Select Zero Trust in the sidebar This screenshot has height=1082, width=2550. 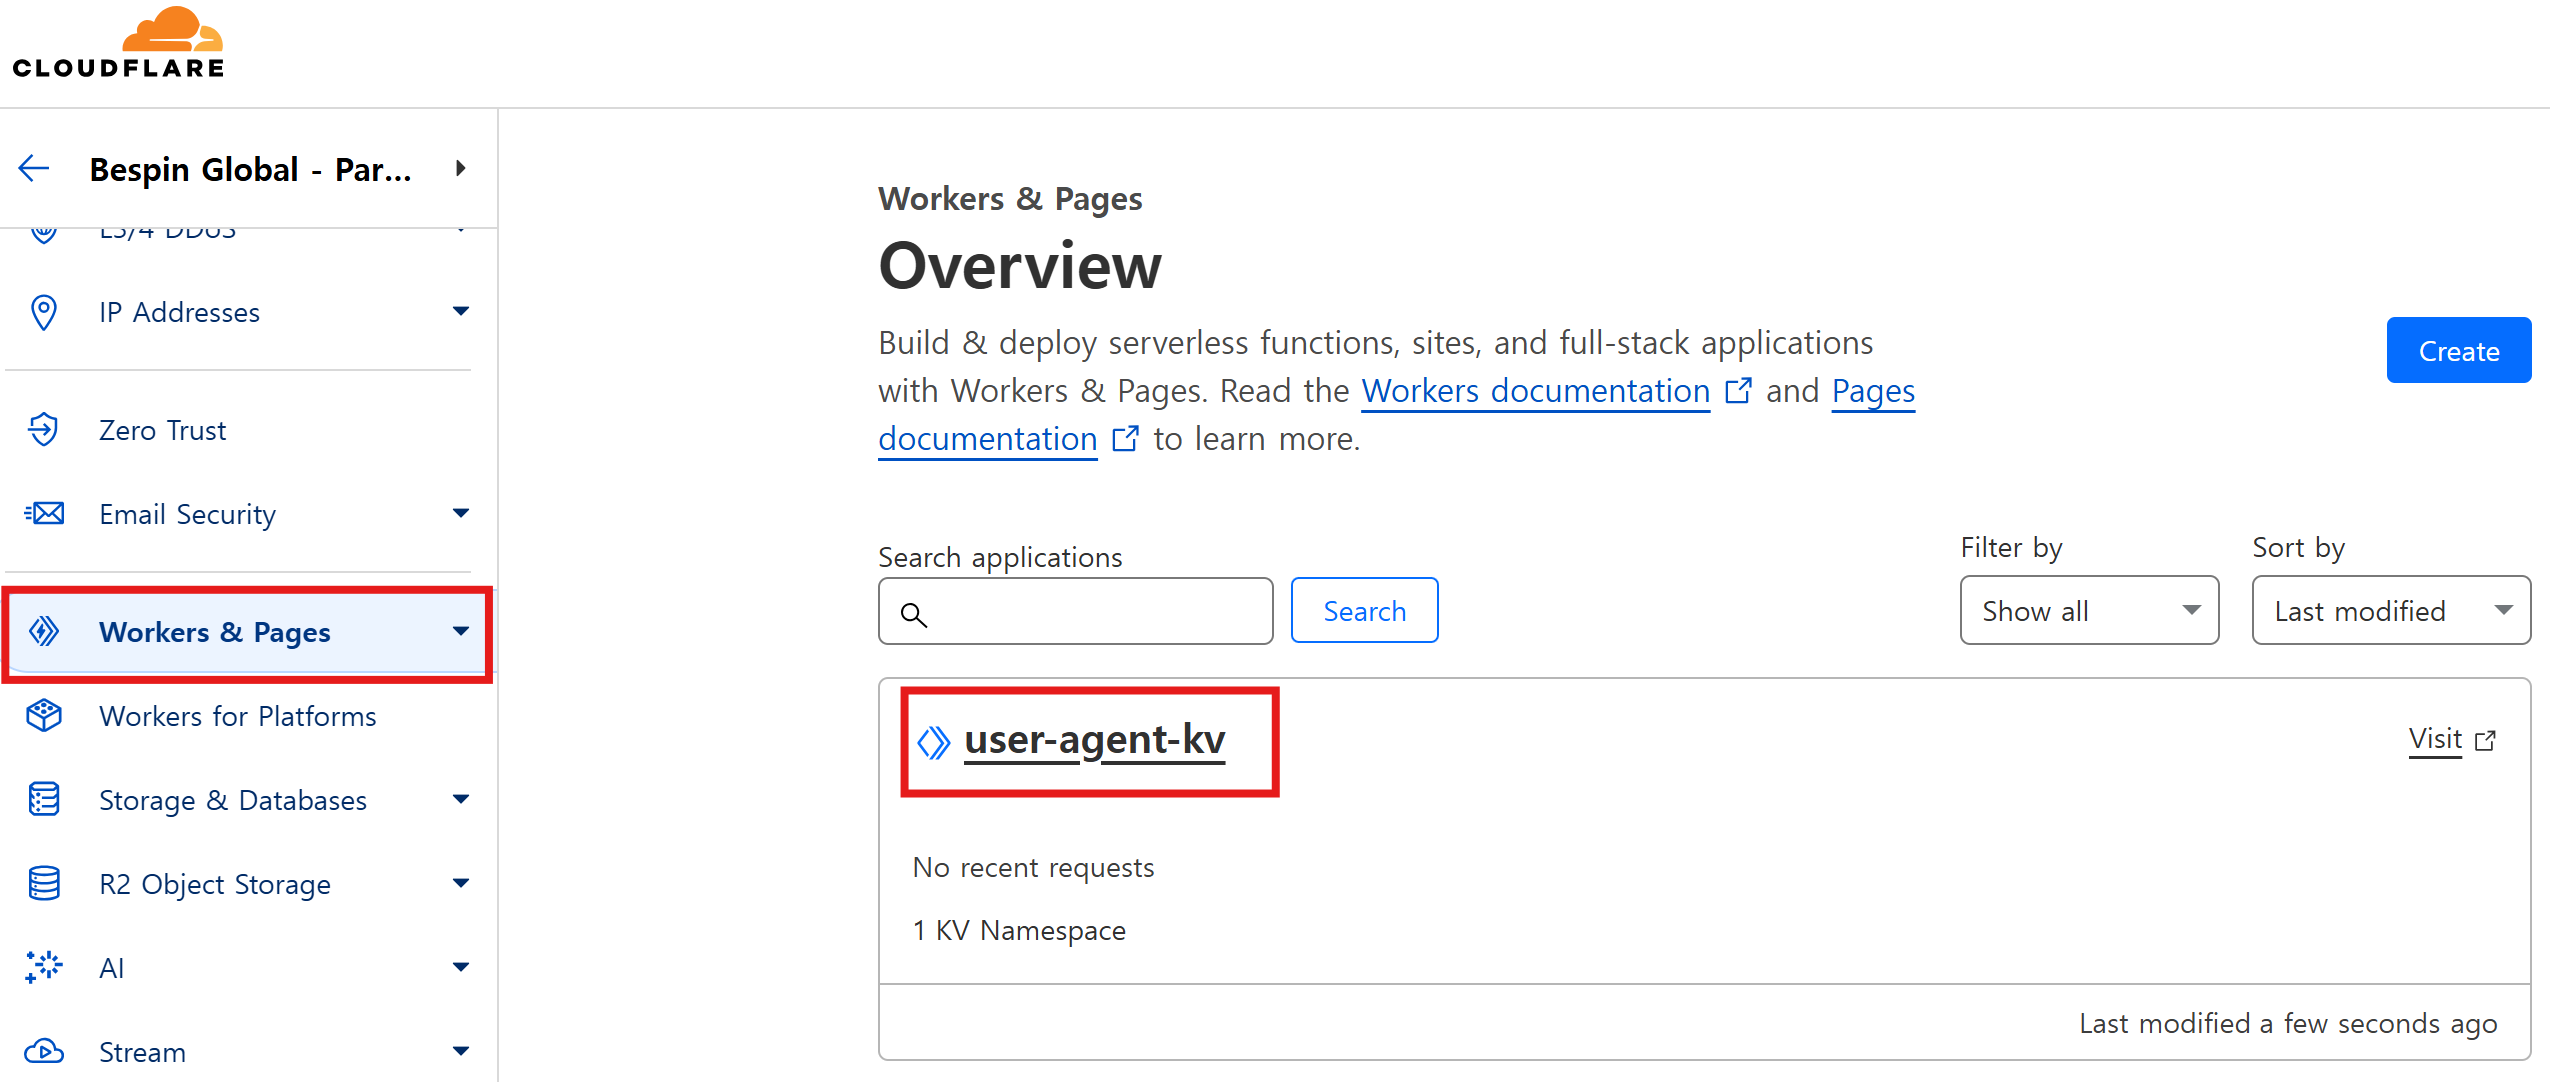tap(162, 430)
